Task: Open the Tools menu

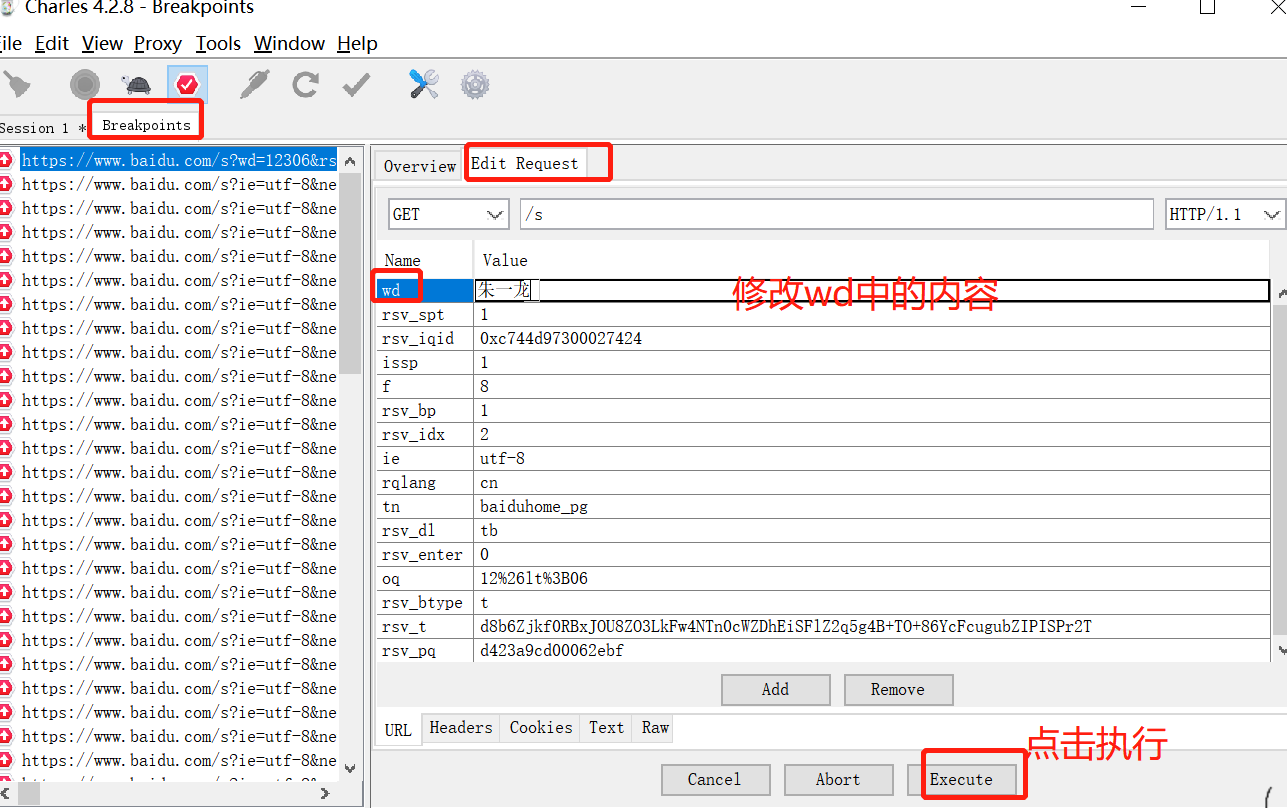Action: (x=218, y=43)
